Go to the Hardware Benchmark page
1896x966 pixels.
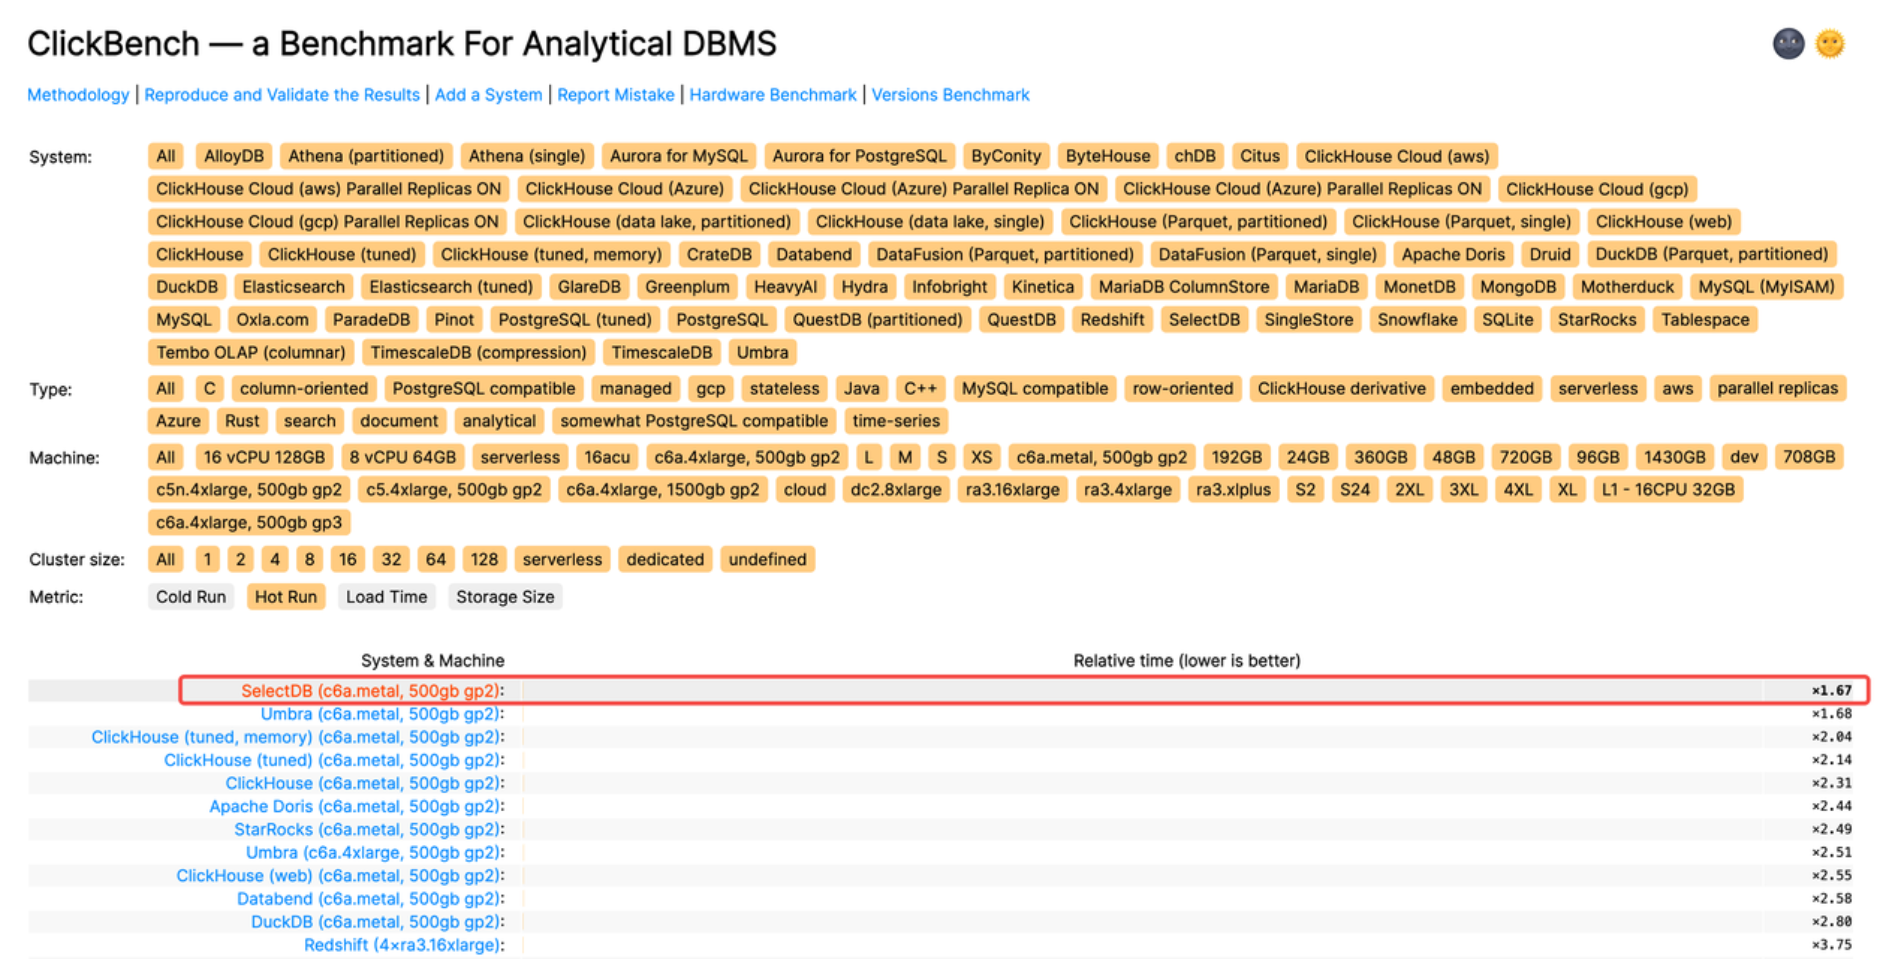tap(773, 95)
